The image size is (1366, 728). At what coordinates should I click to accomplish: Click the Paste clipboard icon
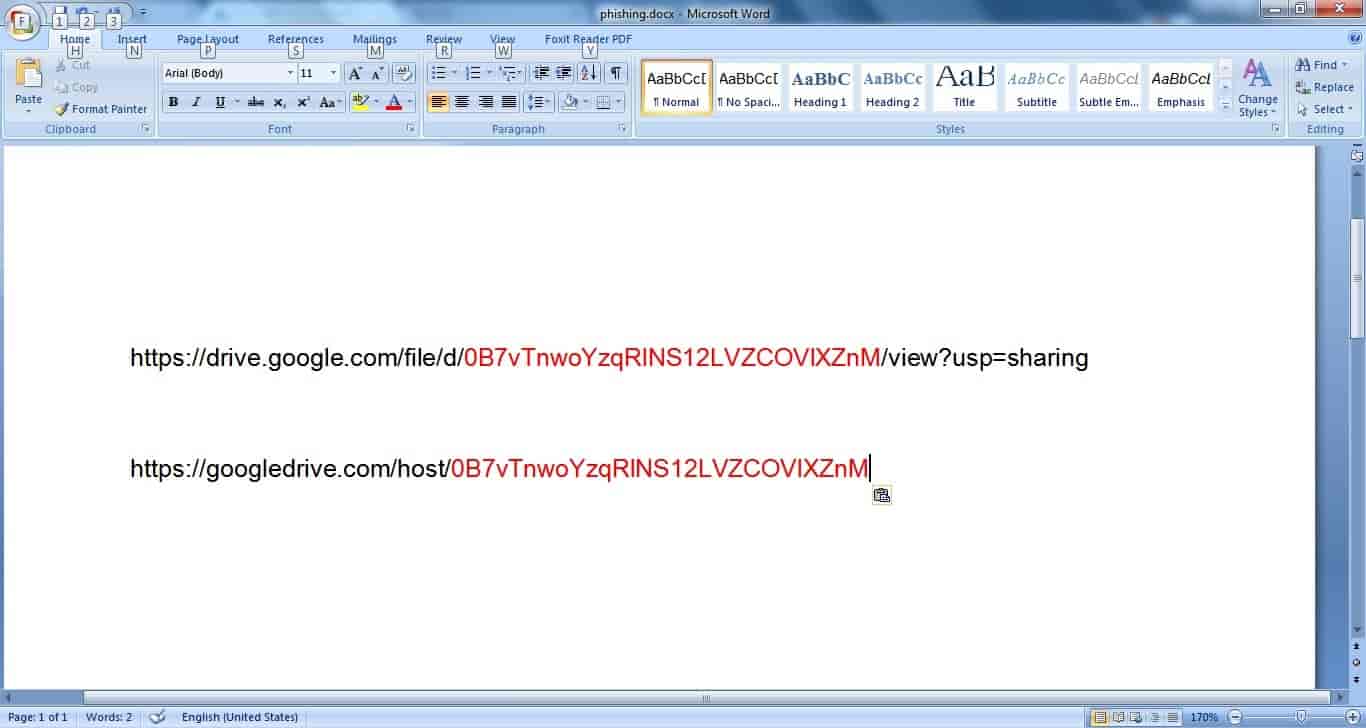click(x=29, y=75)
